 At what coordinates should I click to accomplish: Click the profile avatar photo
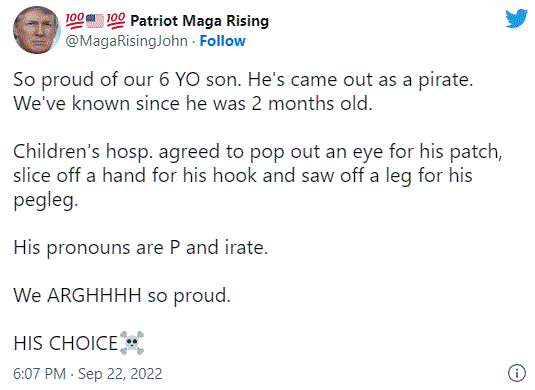click(37, 30)
